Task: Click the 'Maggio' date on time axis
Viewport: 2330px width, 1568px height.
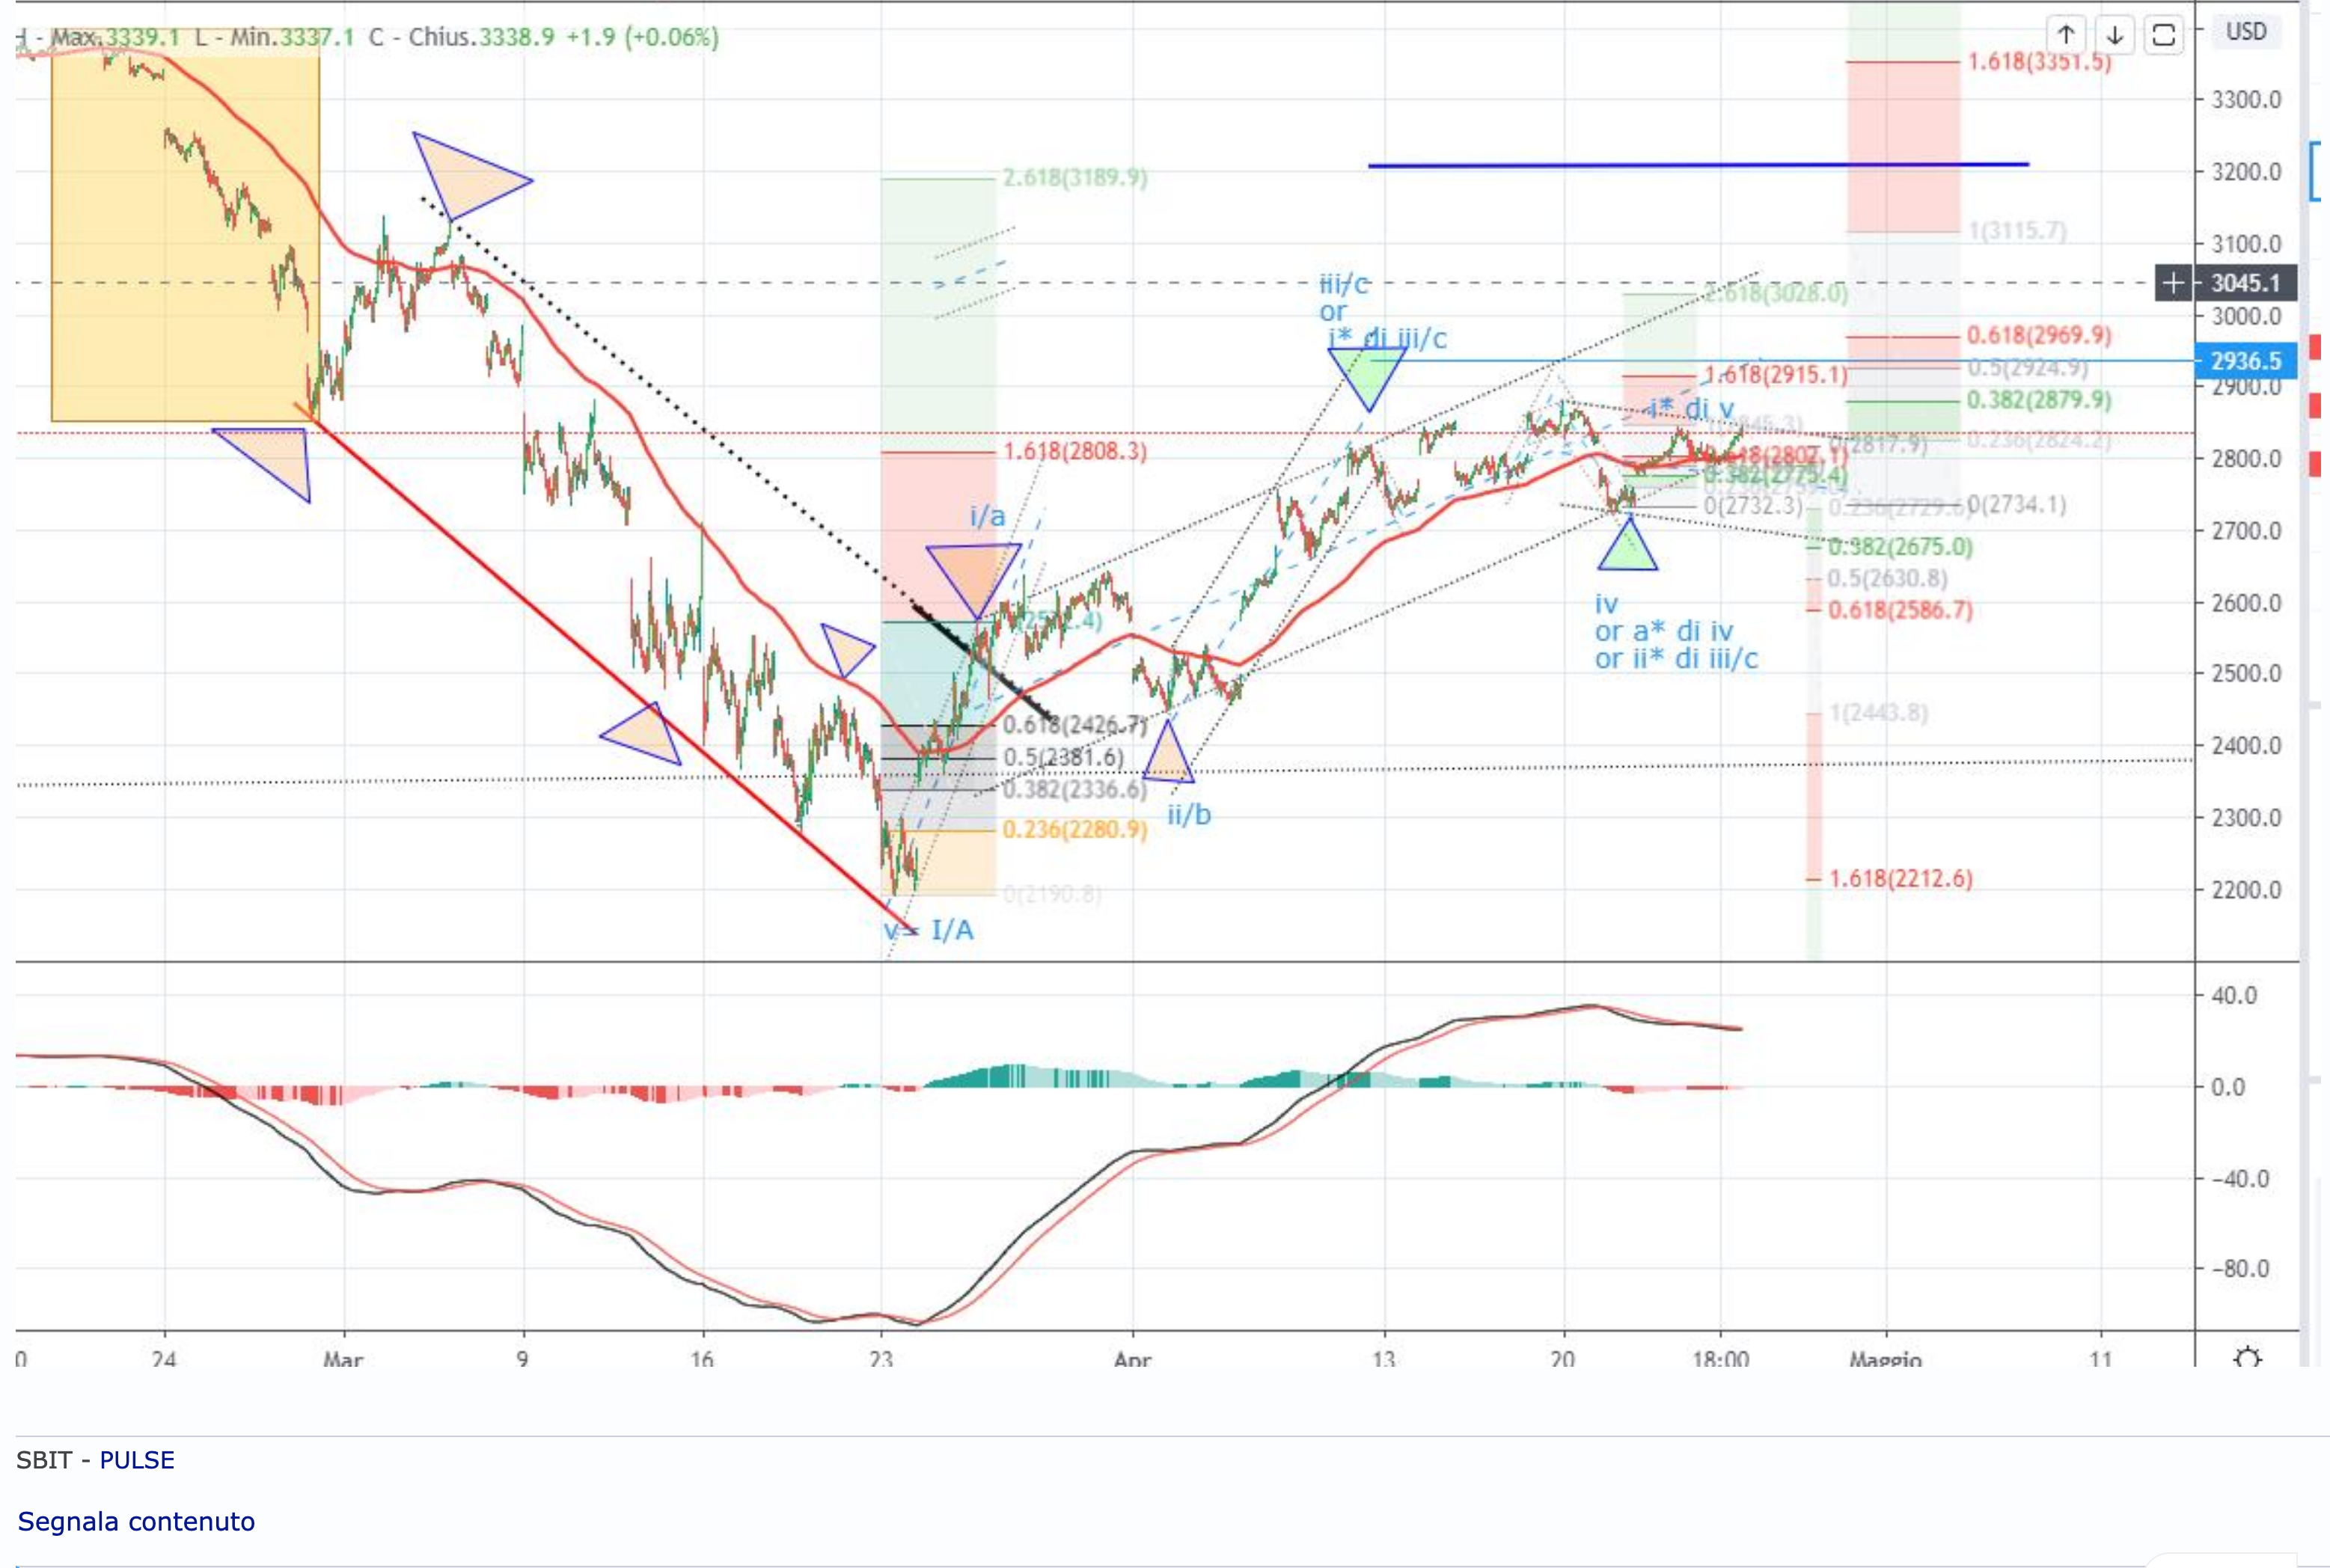Action: click(x=1886, y=1360)
